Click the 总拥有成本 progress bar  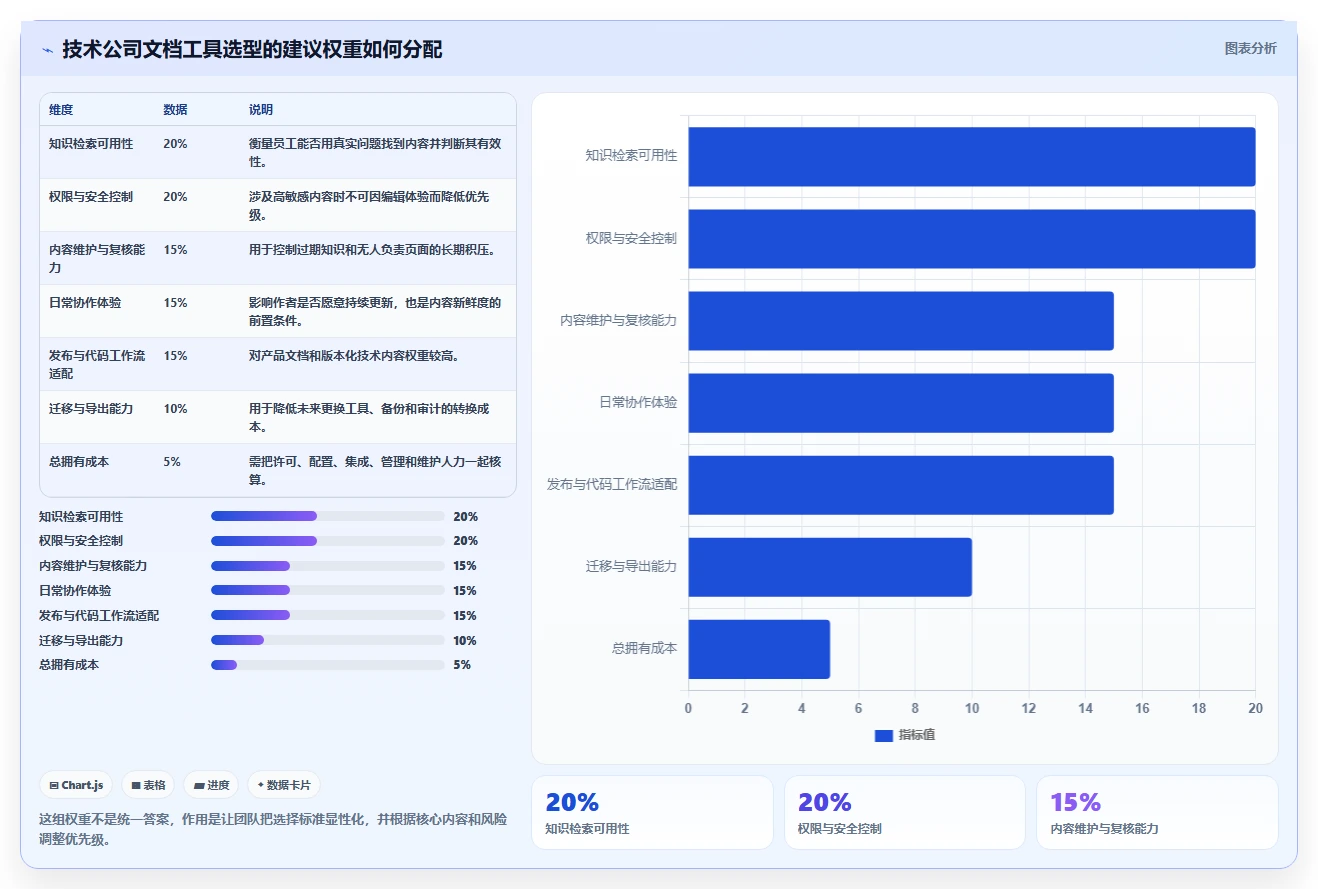328,665
